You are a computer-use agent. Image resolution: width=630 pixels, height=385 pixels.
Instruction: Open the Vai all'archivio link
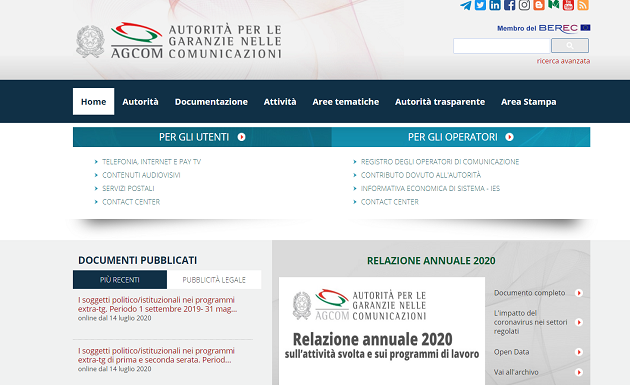pyautogui.click(x=516, y=372)
